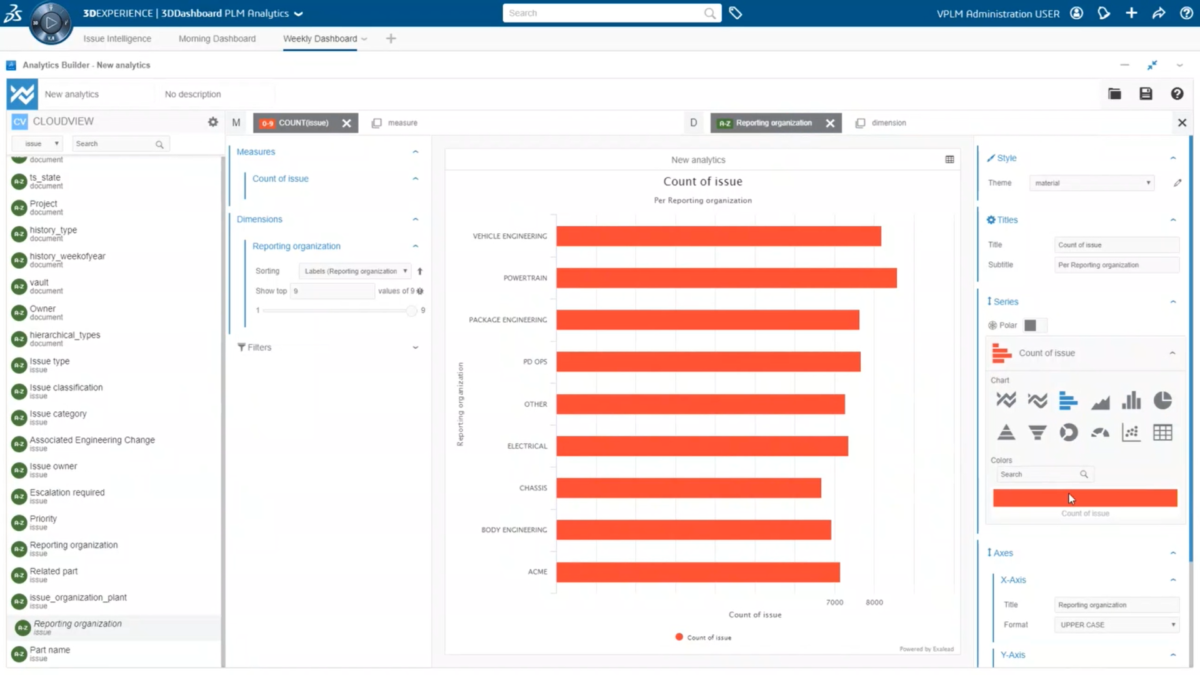Add a new dashboard tab

pyautogui.click(x=391, y=39)
